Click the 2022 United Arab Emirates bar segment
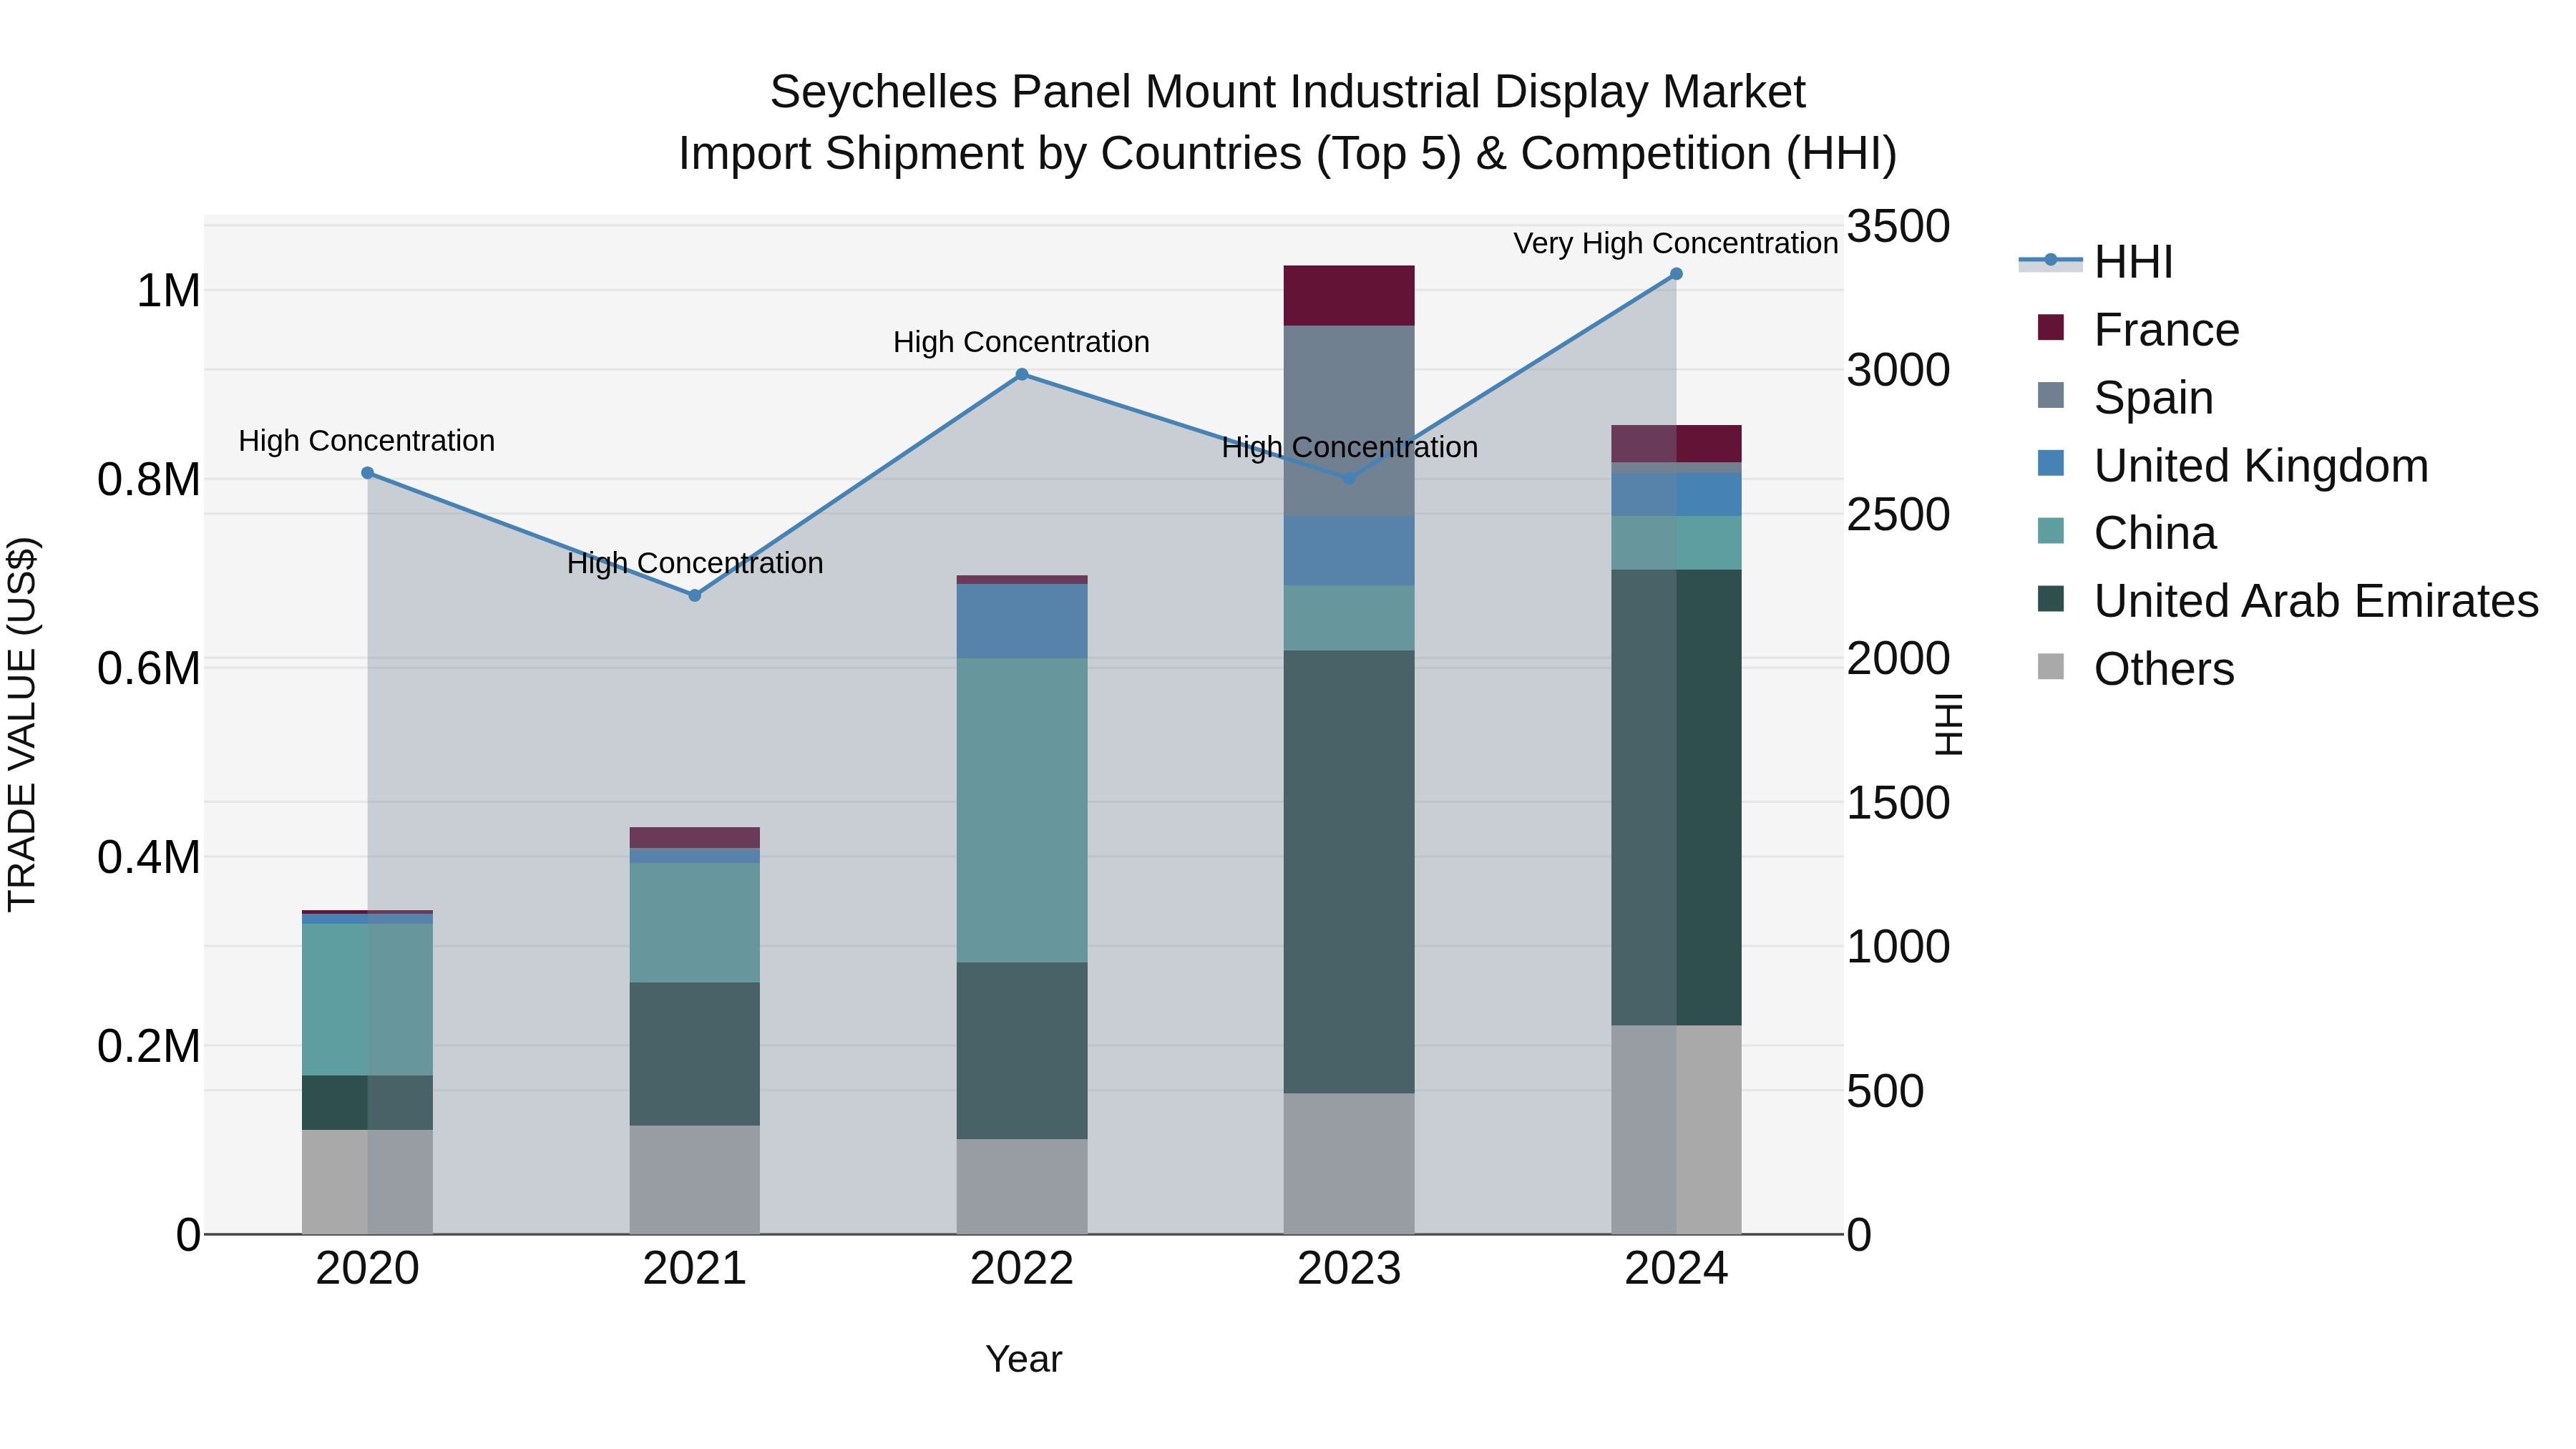The image size is (2576, 1449). coord(1022,1051)
